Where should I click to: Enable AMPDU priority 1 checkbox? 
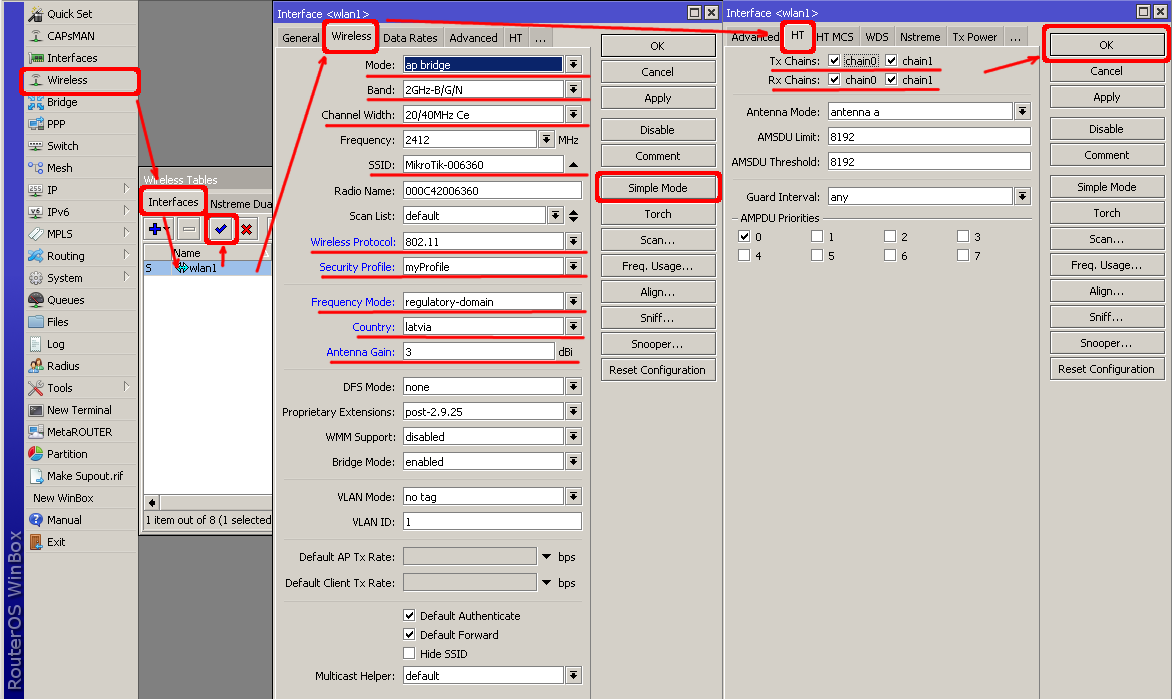coord(817,237)
